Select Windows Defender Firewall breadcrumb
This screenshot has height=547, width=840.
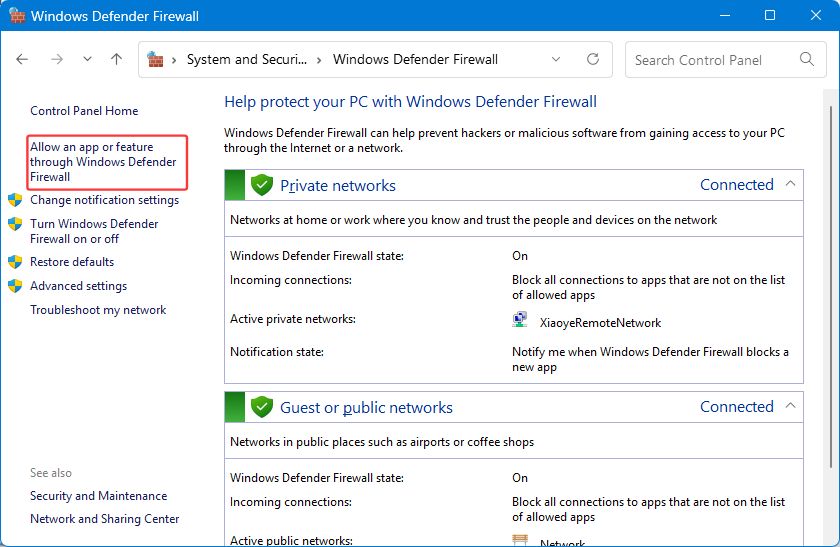click(x=415, y=59)
